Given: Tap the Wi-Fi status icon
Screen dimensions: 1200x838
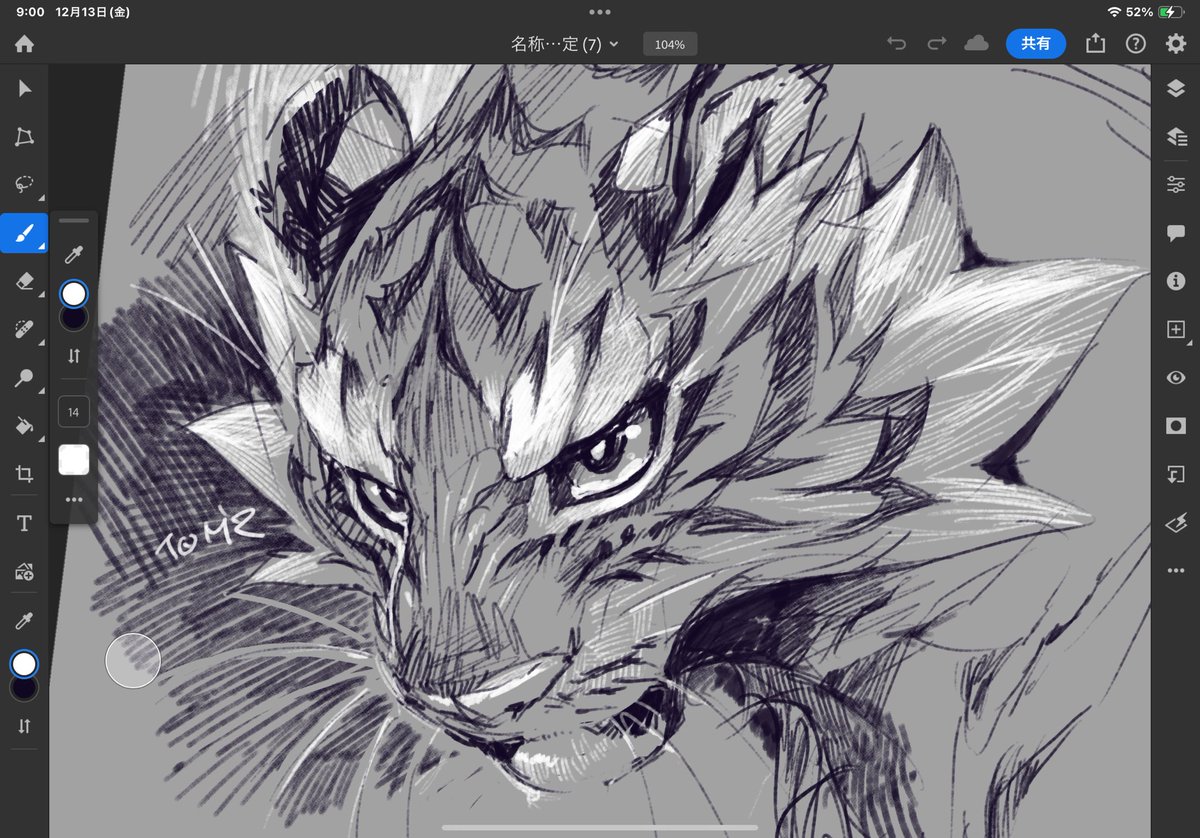Looking at the screenshot, I should pyautogui.click(x=1113, y=12).
